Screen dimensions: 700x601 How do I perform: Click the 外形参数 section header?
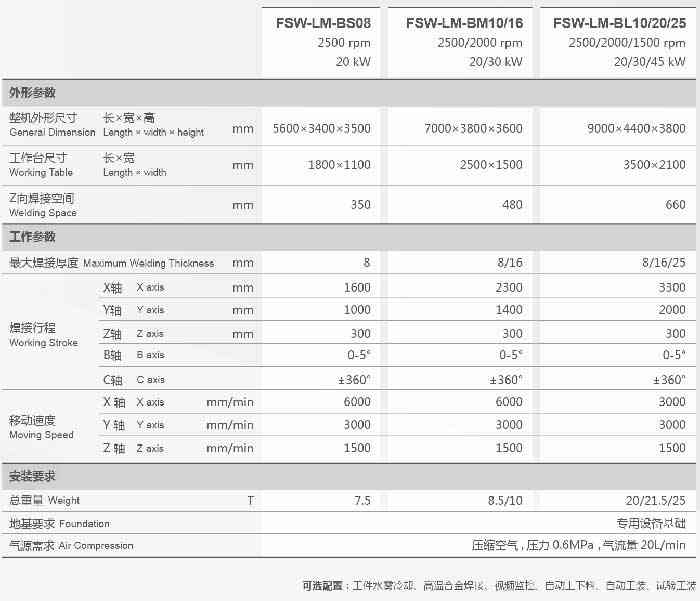[33, 92]
